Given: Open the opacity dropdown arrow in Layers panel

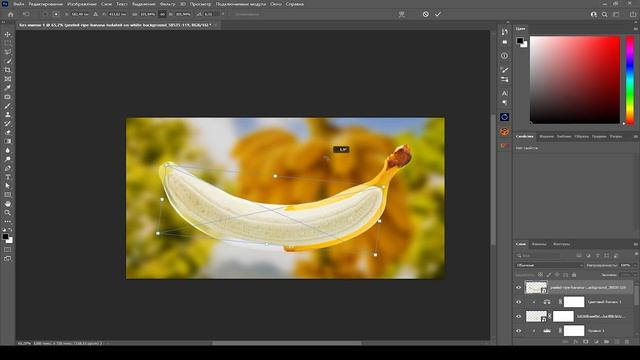Looking at the screenshot, I should (x=635, y=265).
